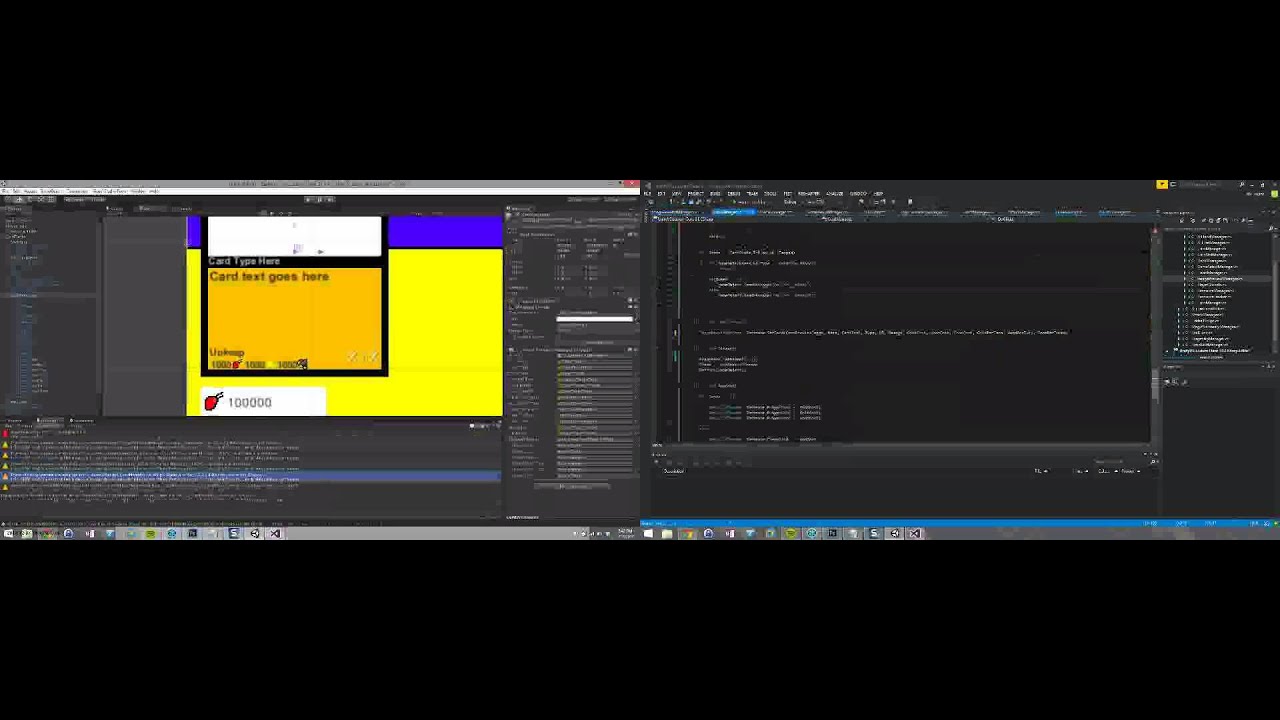
Task: Click the white color field in Inspector
Action: pyautogui.click(x=594, y=319)
